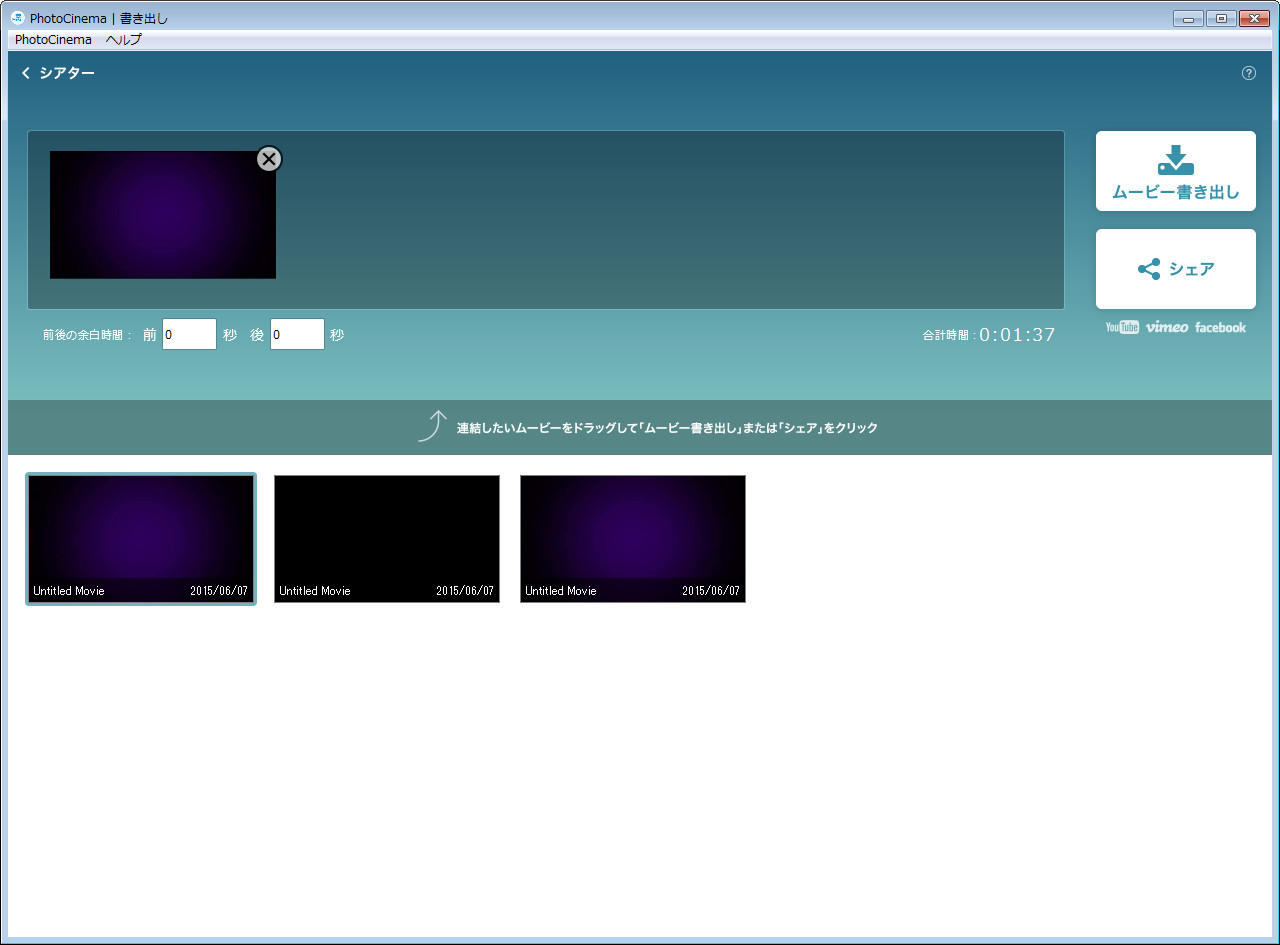1280x945 pixels.
Task: Close the PhotoCinema window
Action: [1253, 18]
